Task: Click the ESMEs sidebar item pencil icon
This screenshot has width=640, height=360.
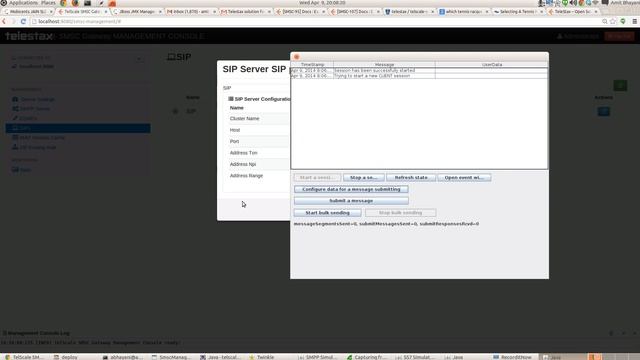Action: pos(15,118)
